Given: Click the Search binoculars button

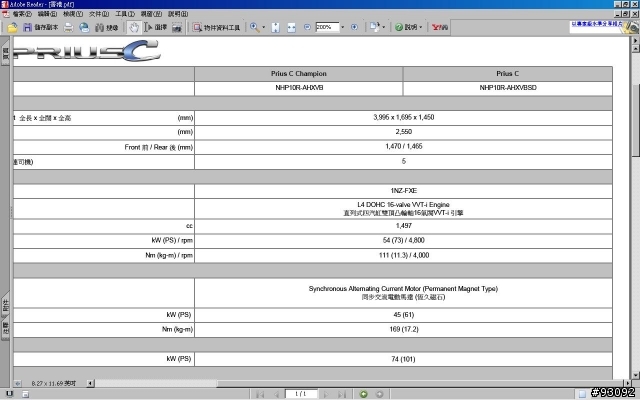Looking at the screenshot, I should point(106,27).
